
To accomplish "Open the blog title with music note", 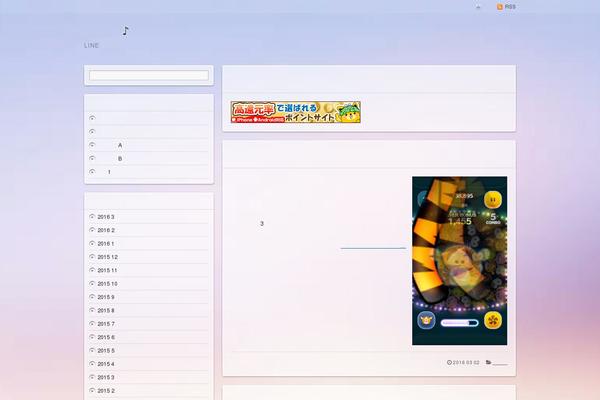I will click(x=107, y=31).
